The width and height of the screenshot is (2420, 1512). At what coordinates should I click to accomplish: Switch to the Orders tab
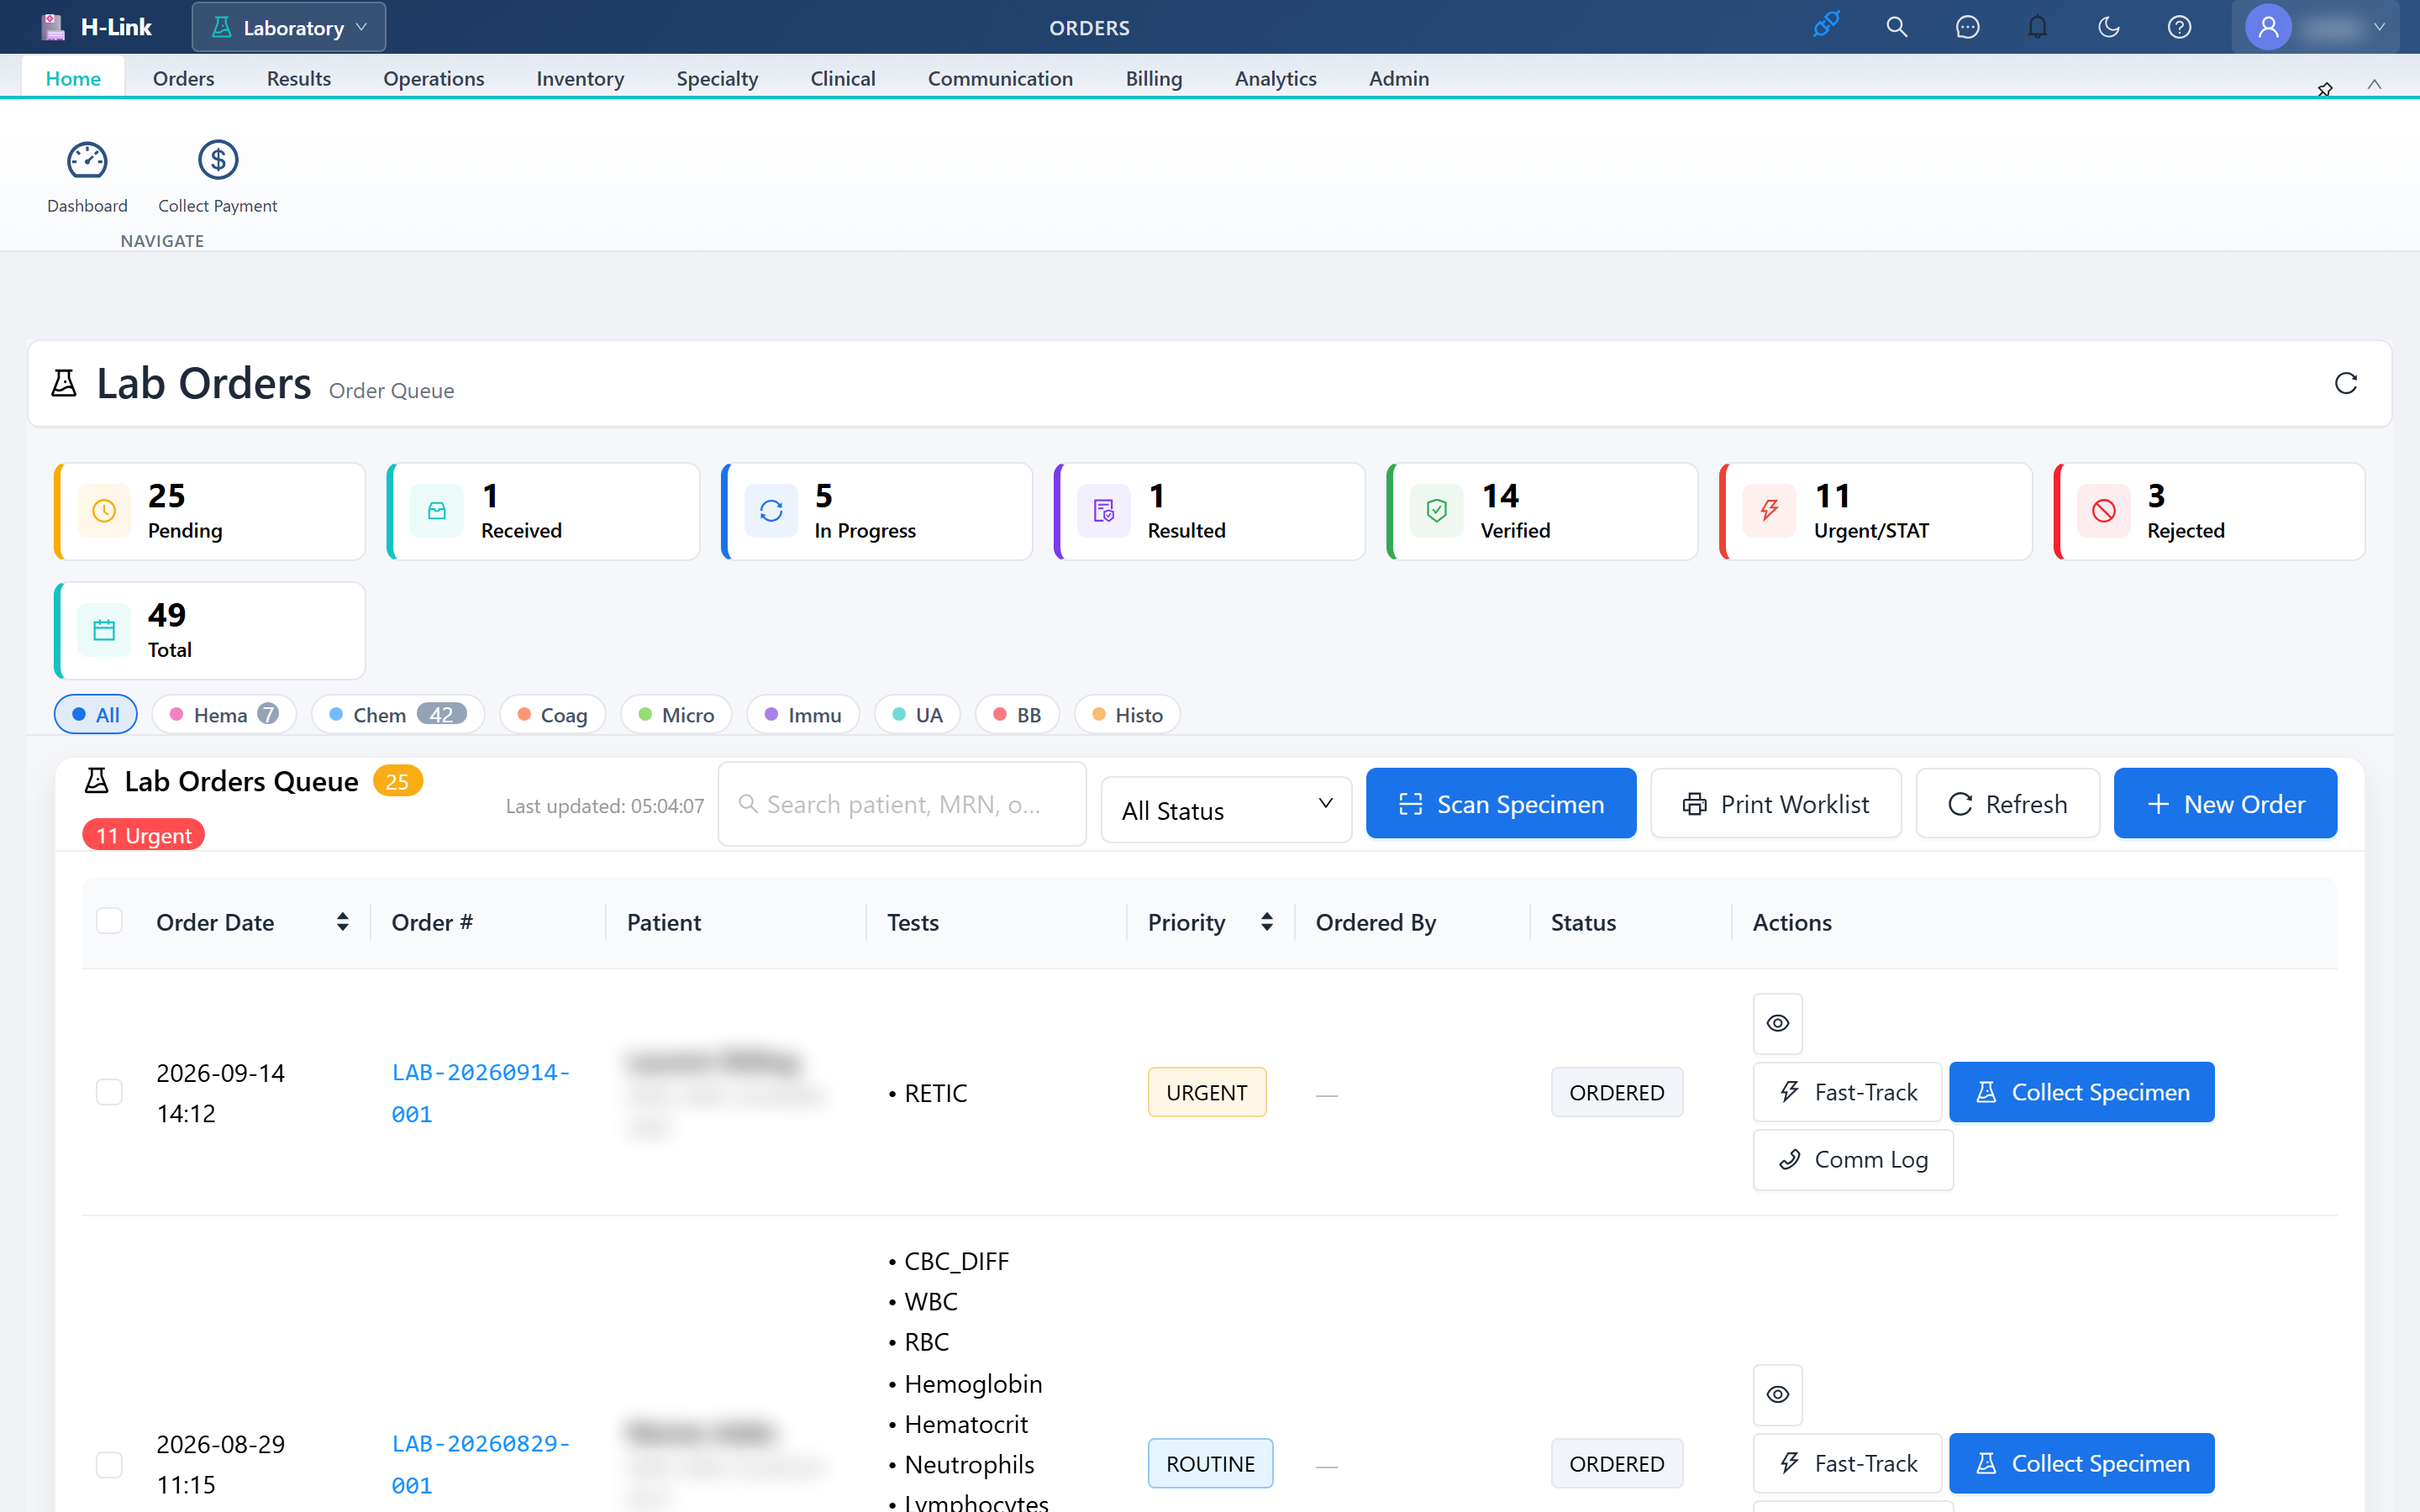click(x=183, y=78)
